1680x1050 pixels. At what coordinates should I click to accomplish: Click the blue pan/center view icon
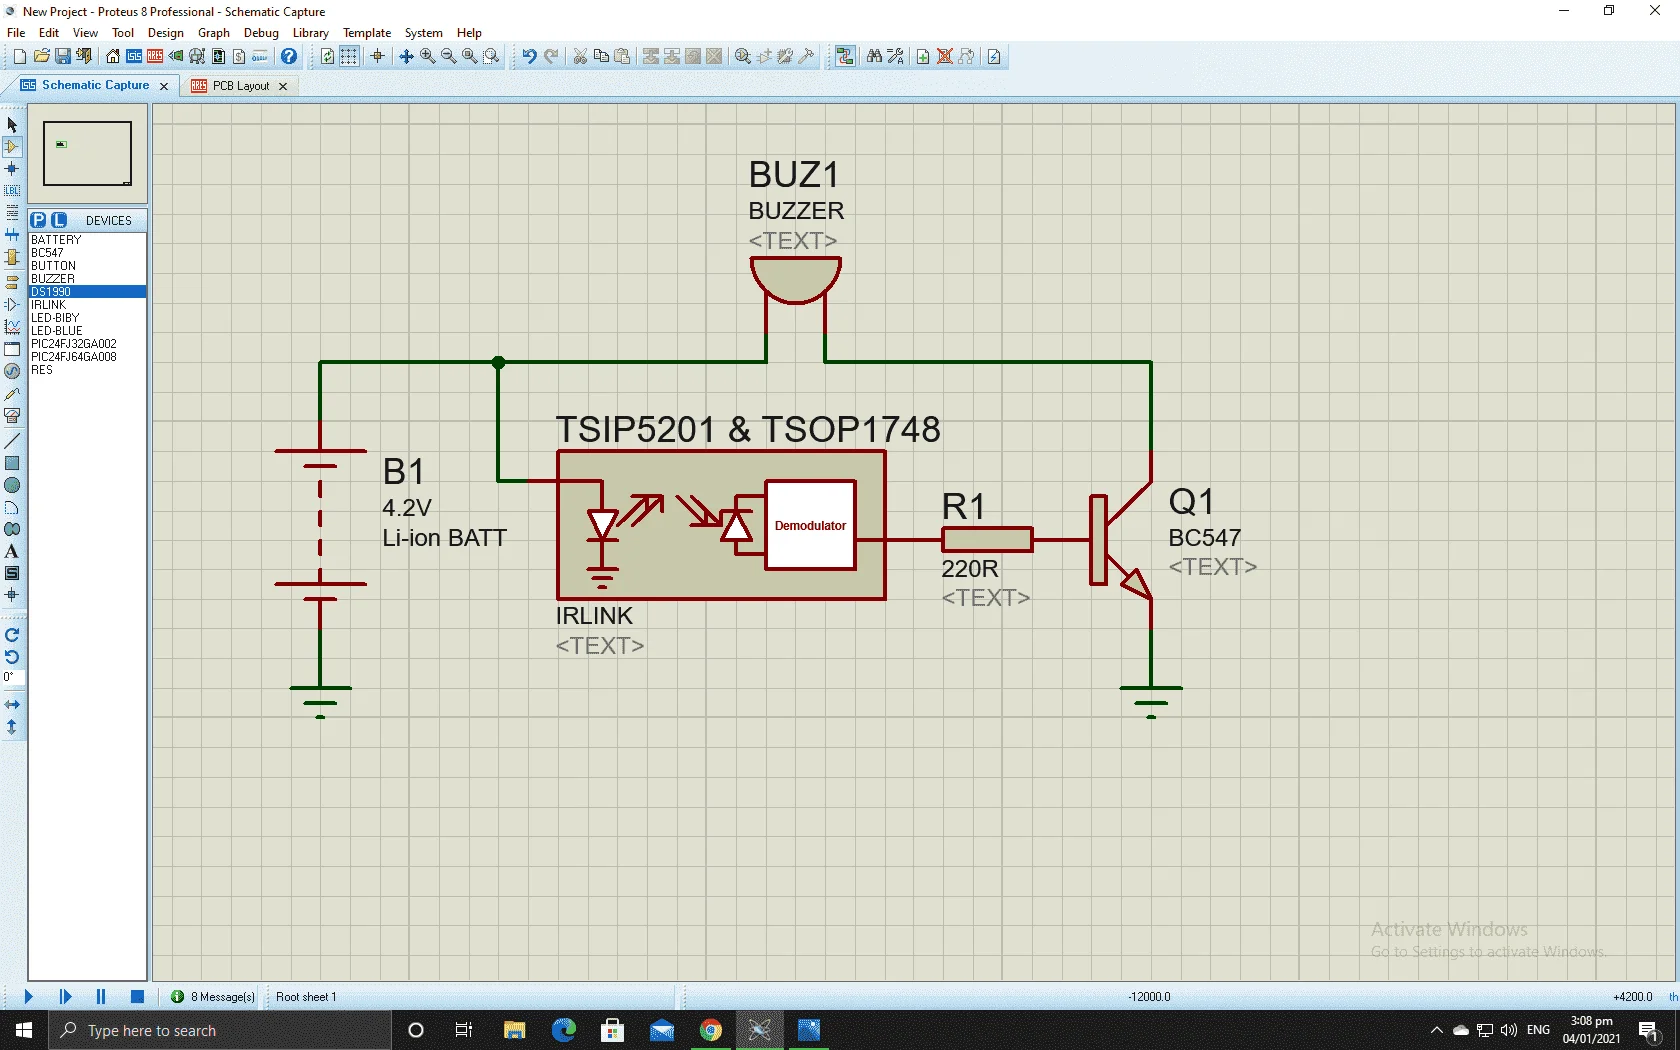click(x=406, y=57)
